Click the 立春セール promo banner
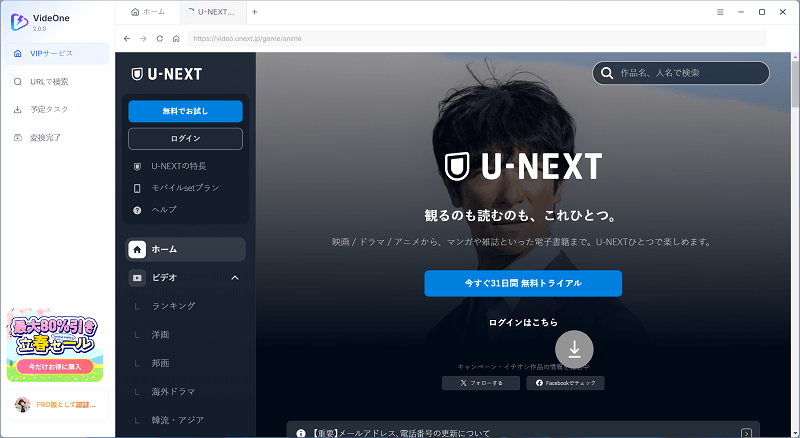Screen dimensions: 800x438 coord(55,344)
